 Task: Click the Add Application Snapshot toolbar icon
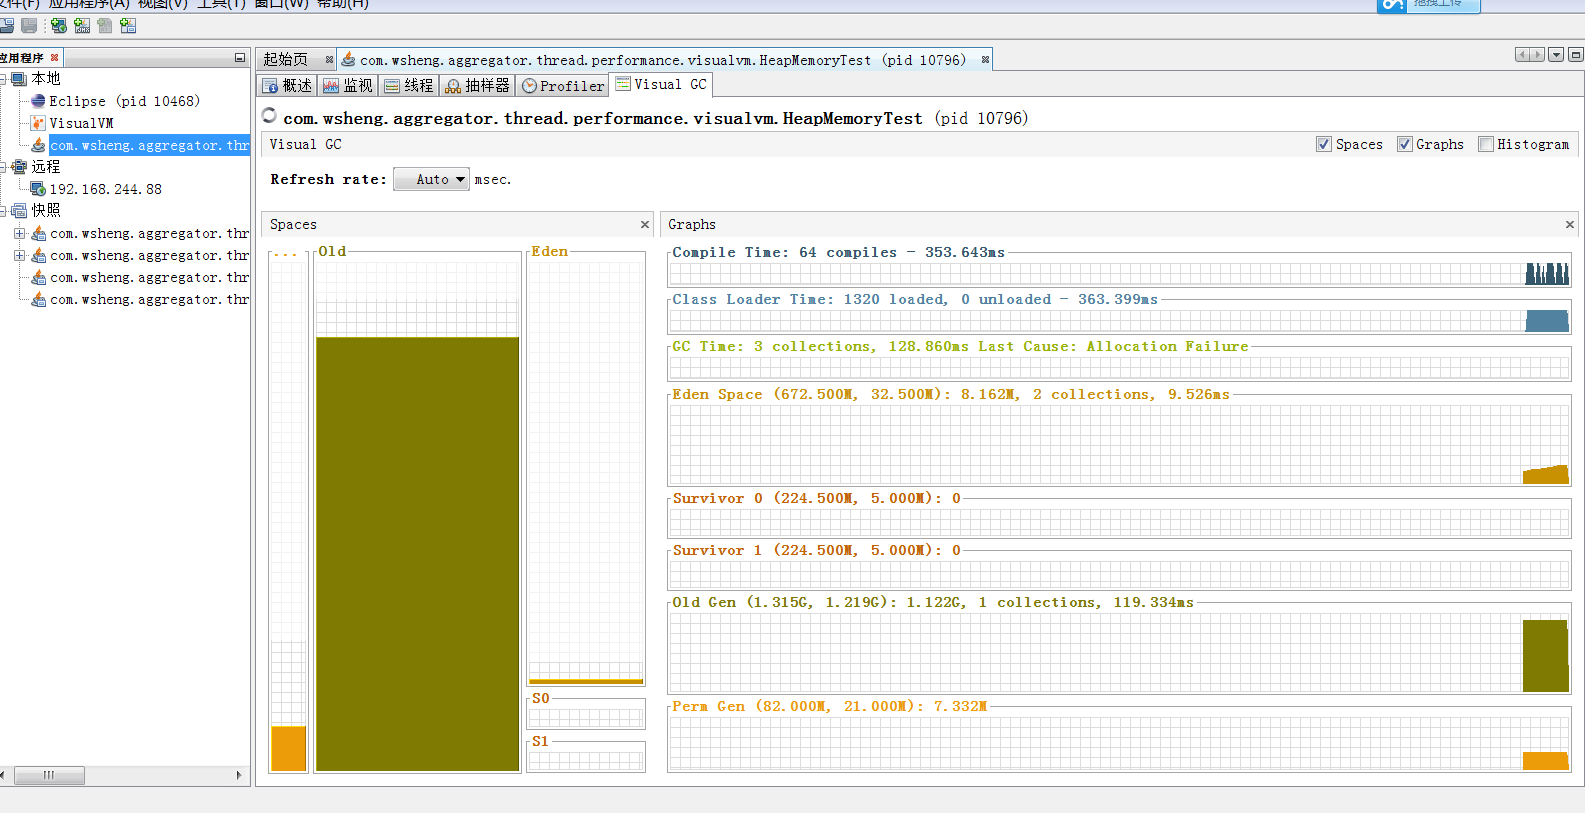coord(128,26)
